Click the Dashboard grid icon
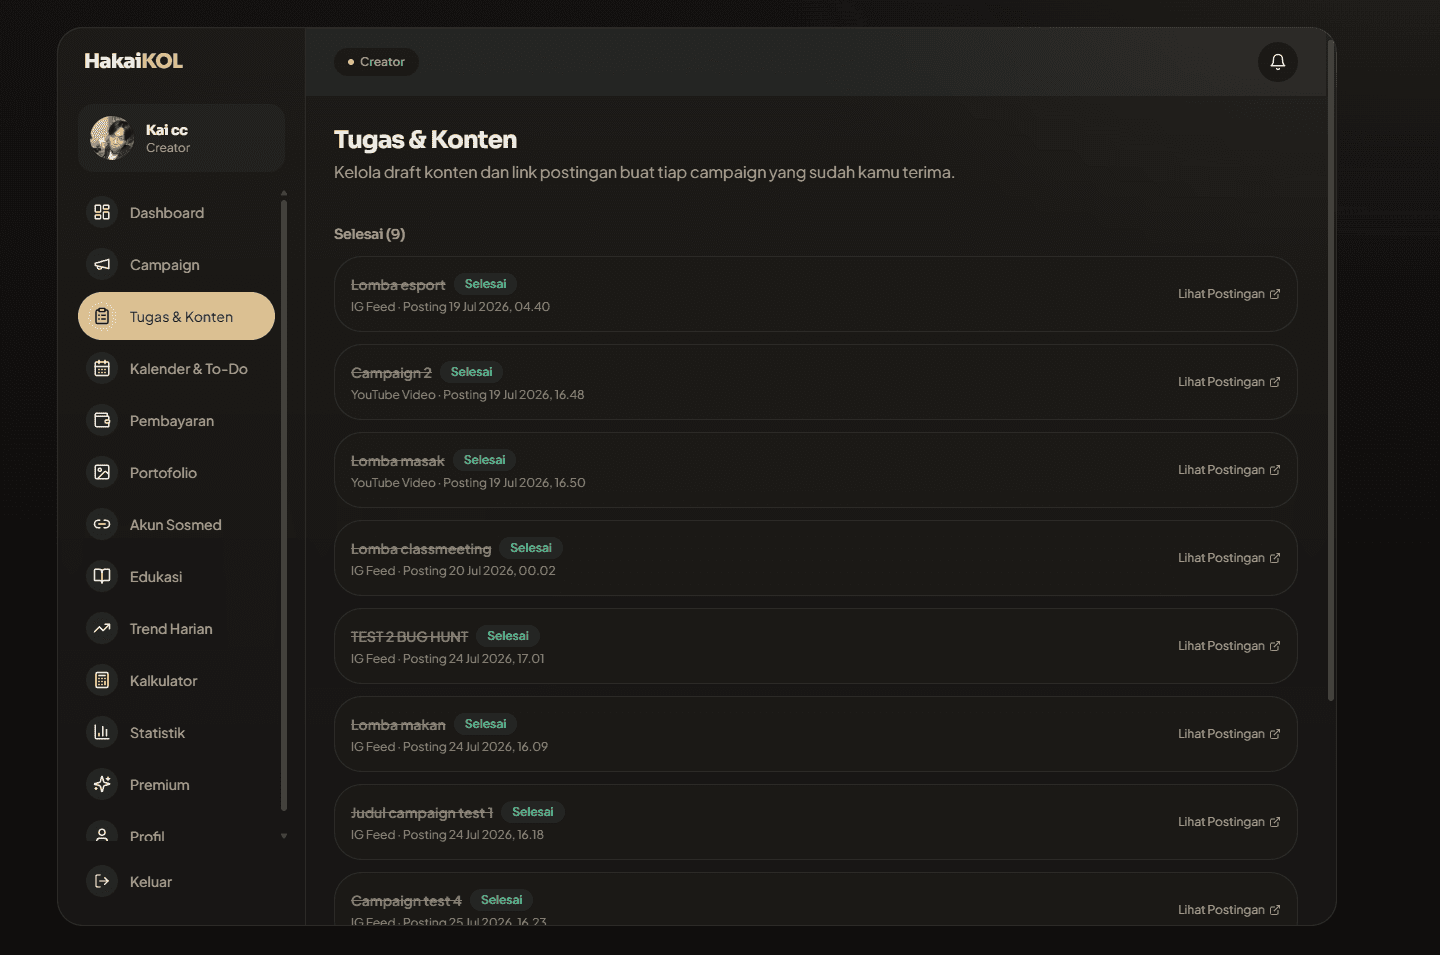The height and width of the screenshot is (955, 1440). pyautogui.click(x=102, y=212)
